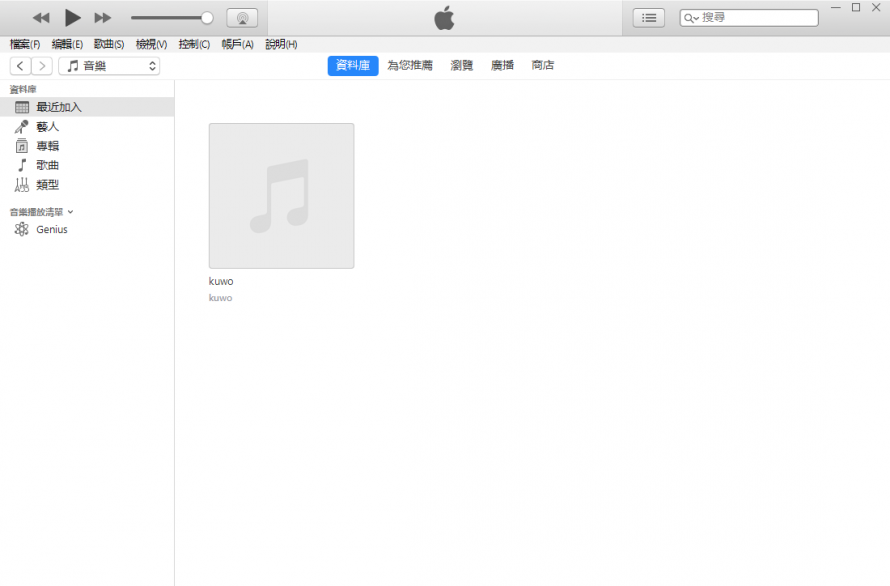Click the 類型 guitars icon
890x586 pixels.
pyautogui.click(x=22, y=185)
